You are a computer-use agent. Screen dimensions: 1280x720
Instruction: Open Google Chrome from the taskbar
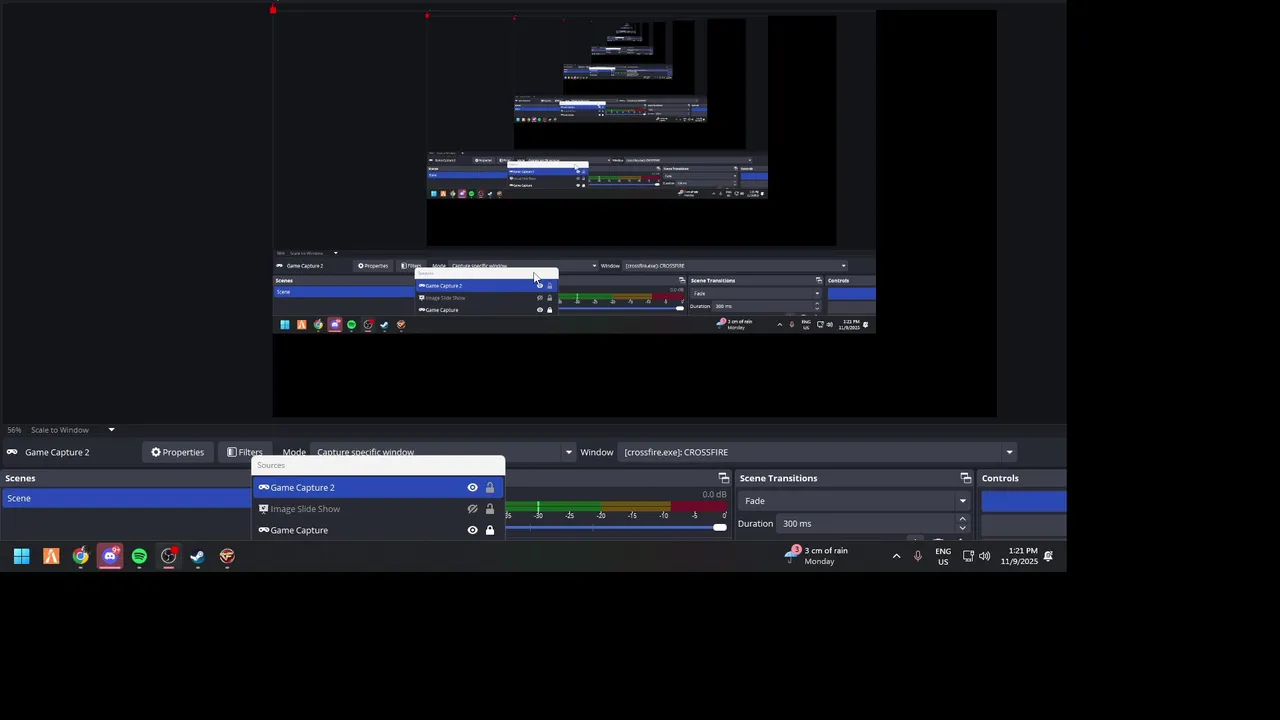[80, 557]
